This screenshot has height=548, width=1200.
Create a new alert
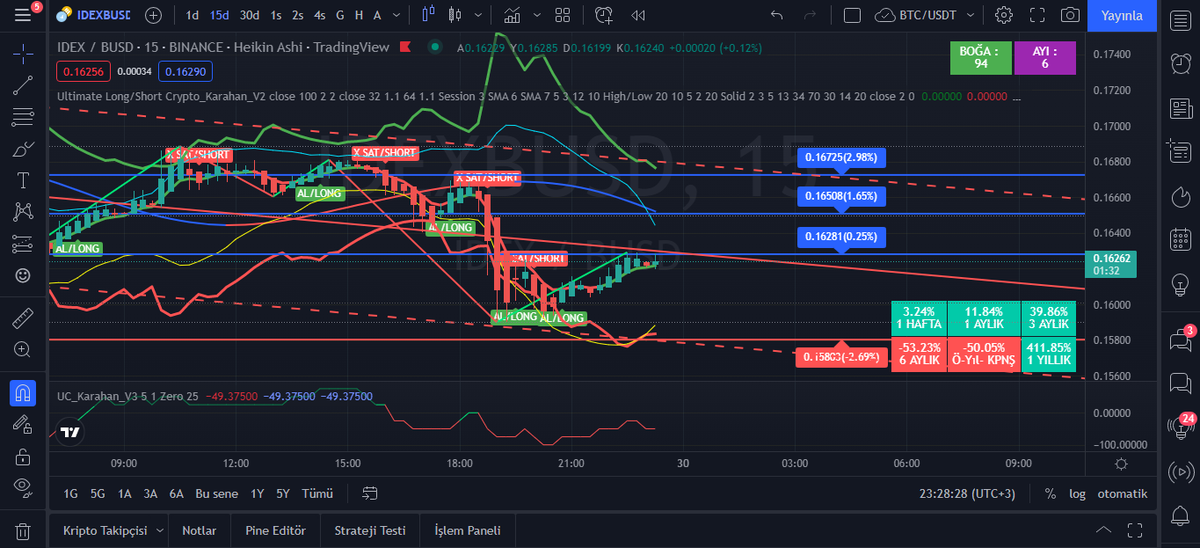(603, 15)
